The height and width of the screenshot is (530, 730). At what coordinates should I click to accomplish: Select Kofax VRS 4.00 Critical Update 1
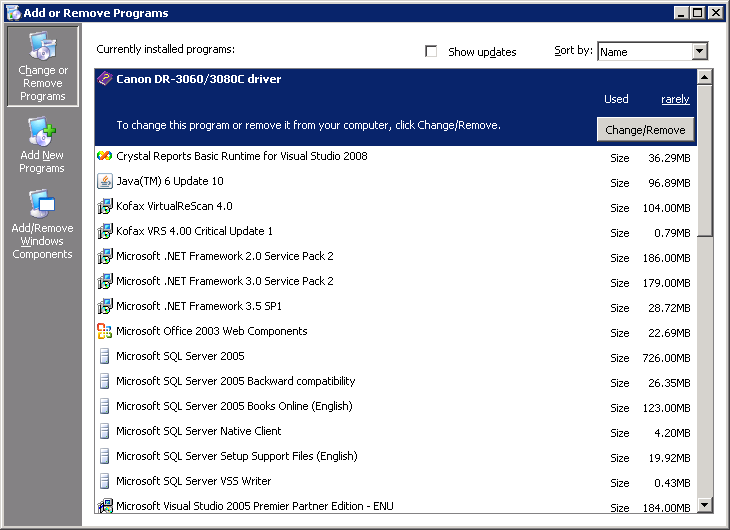(195, 231)
